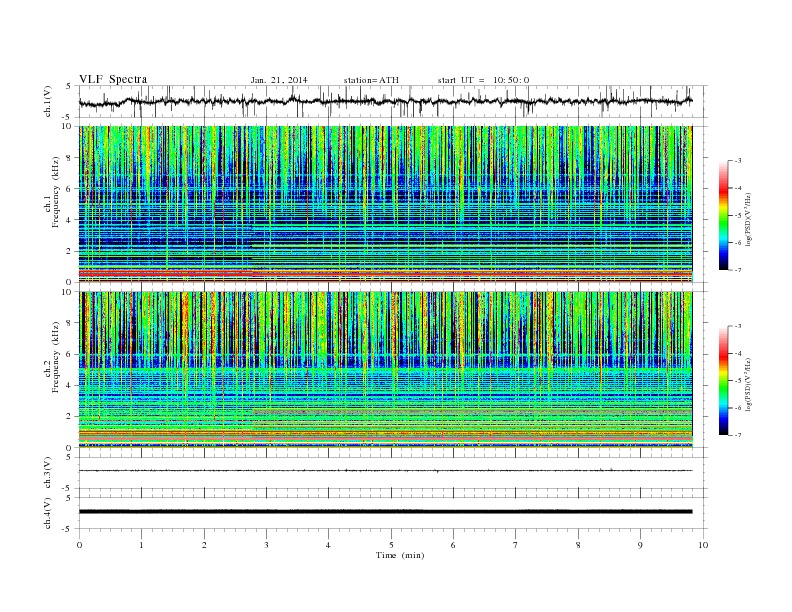This screenshot has height=612, width=792.
Task: Click inside the ch.1 spectrogram panel
Action: [x=386, y=204]
